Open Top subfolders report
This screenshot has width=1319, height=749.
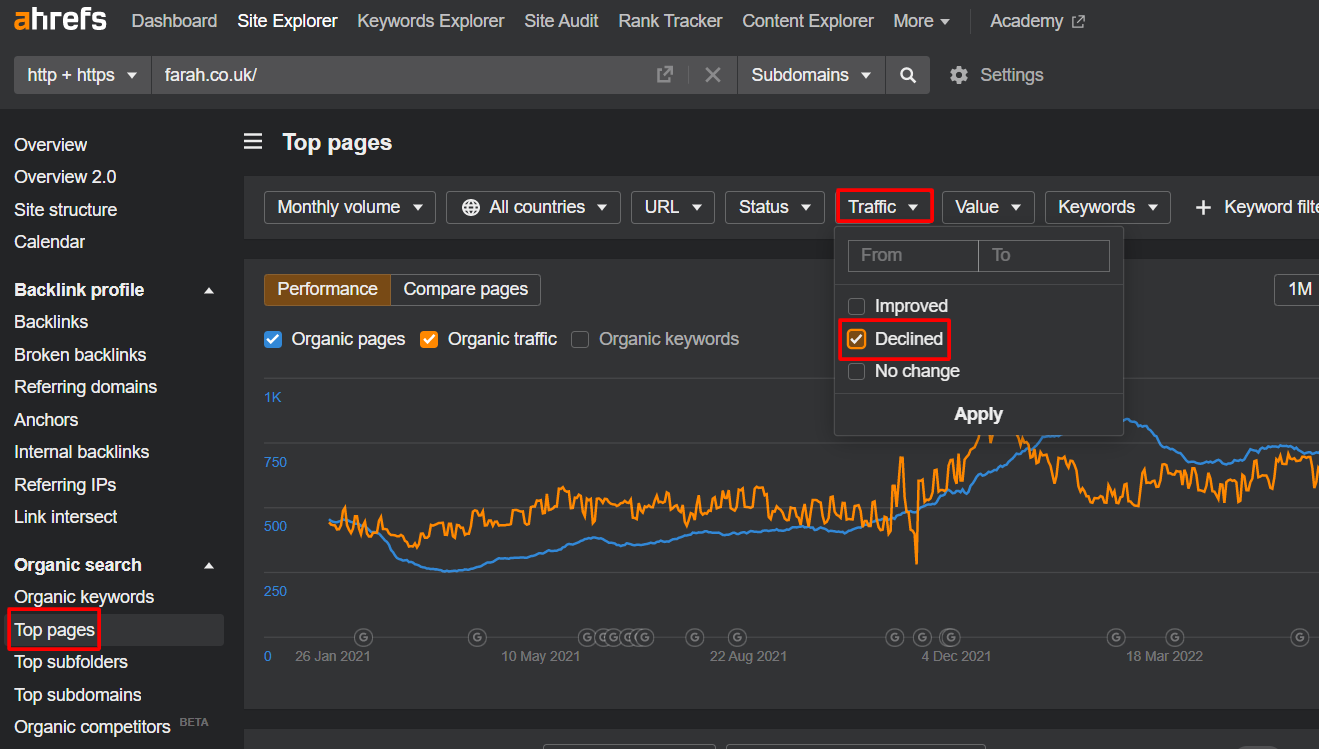pos(71,662)
